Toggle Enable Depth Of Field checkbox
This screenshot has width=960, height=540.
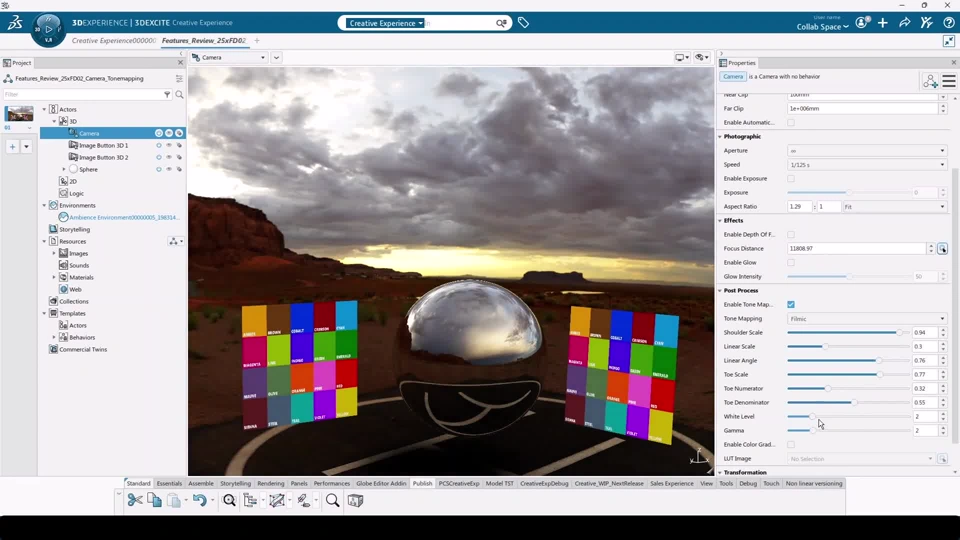tap(791, 234)
